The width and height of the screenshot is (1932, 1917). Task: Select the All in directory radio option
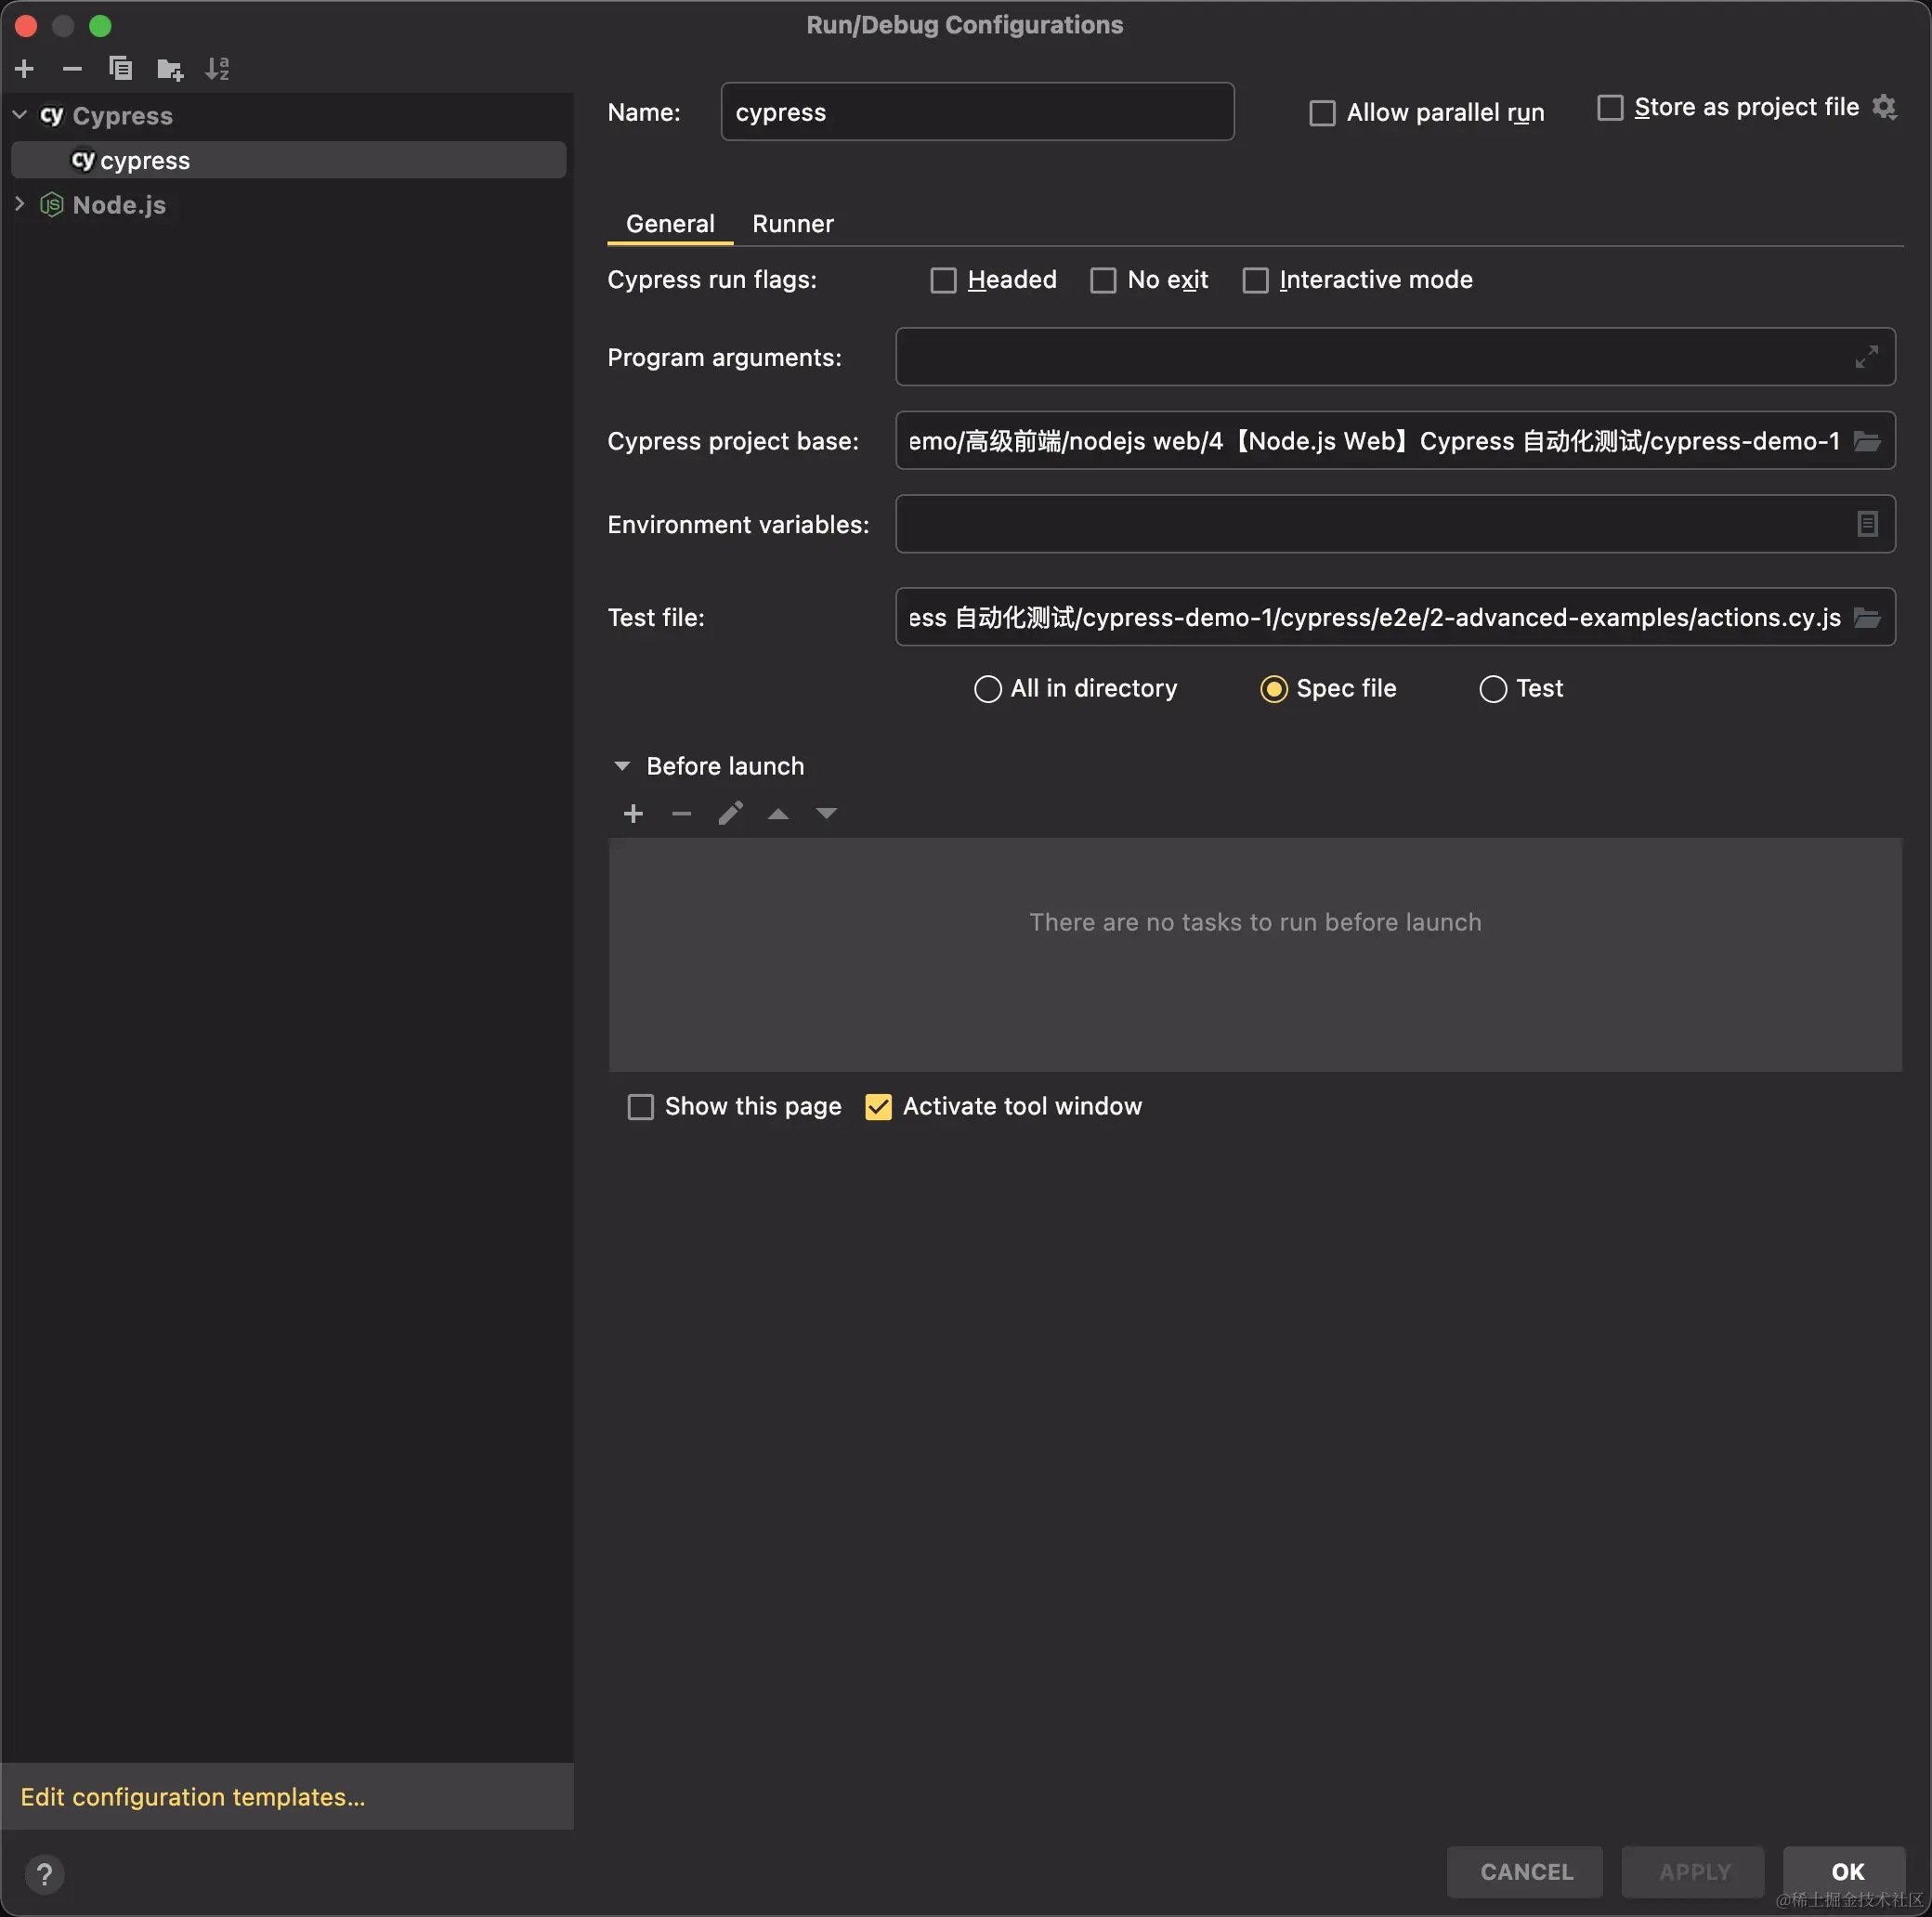[987, 689]
